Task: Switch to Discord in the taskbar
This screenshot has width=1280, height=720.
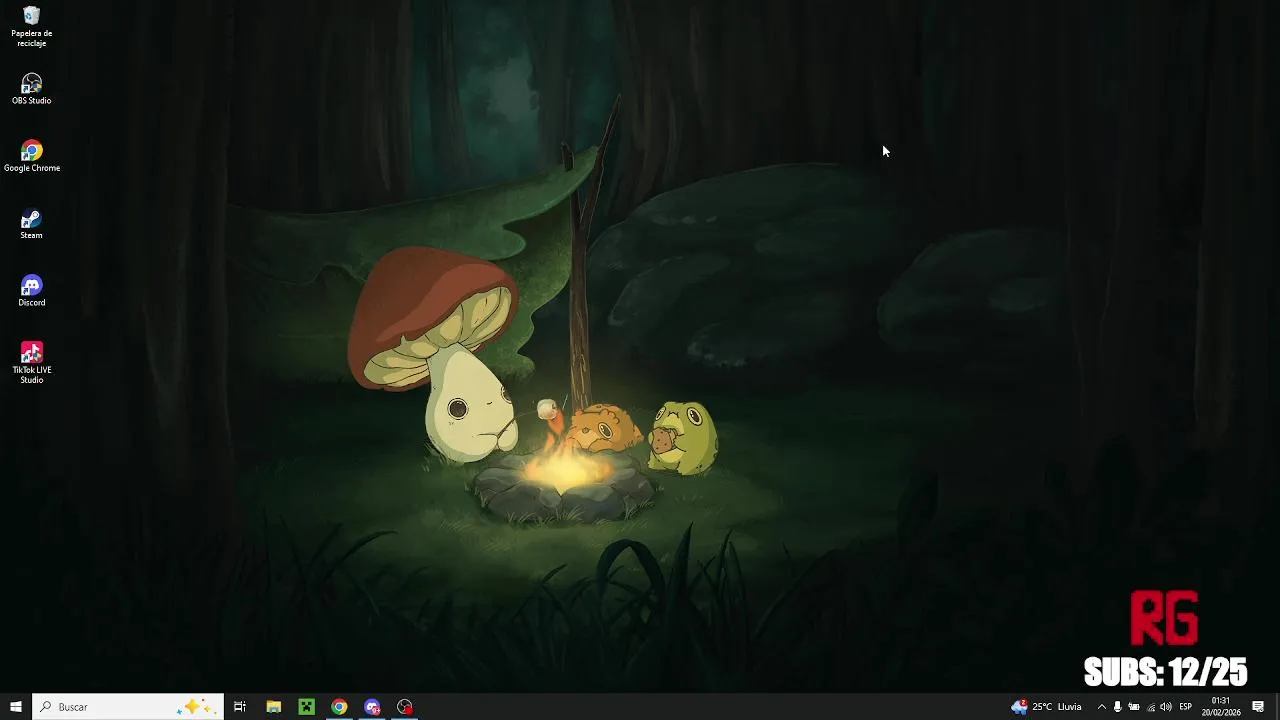Action: pyautogui.click(x=372, y=707)
